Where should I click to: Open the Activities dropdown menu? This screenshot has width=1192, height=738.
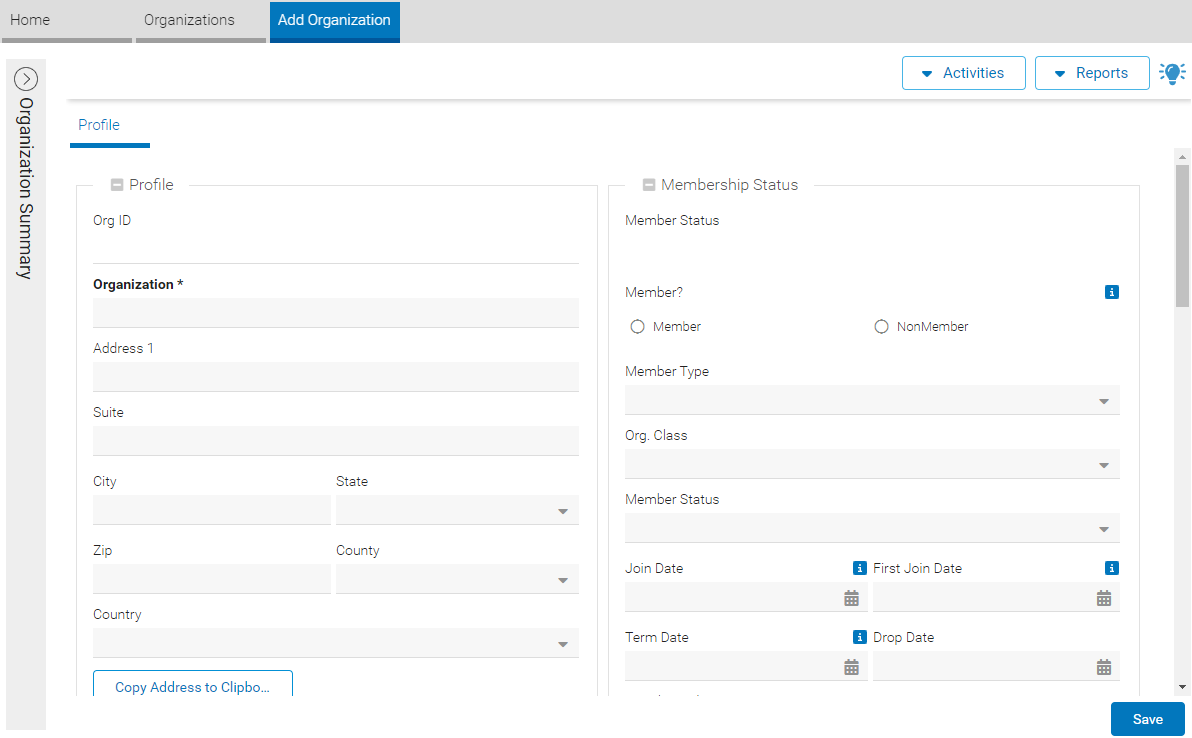(x=963, y=73)
